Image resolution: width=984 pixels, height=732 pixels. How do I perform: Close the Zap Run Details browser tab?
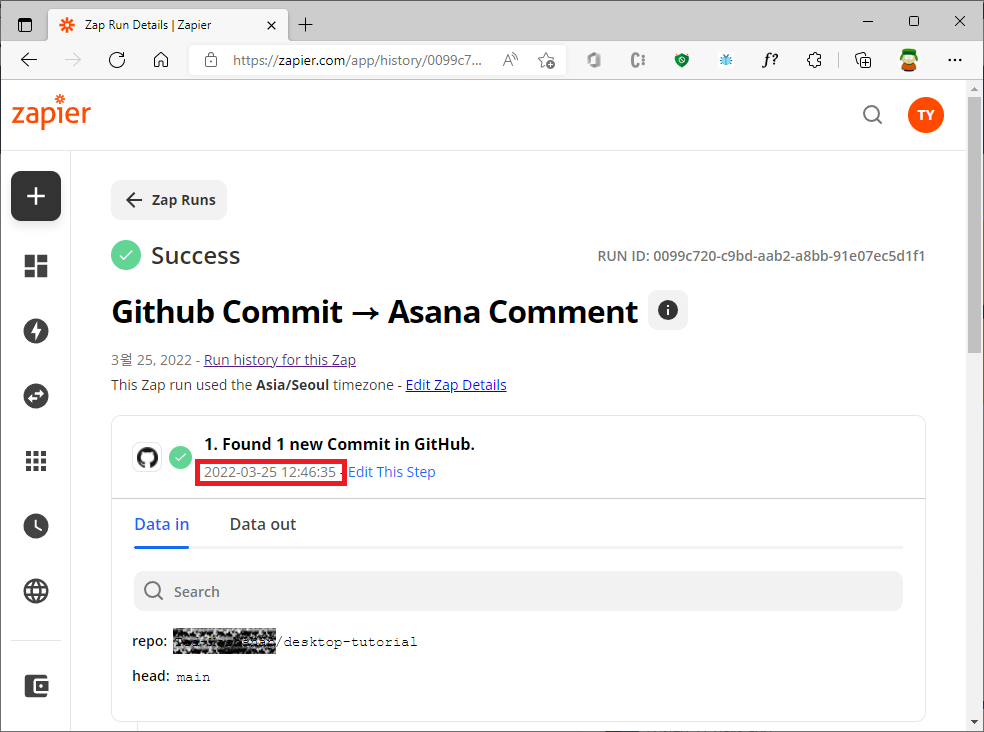coord(271,25)
